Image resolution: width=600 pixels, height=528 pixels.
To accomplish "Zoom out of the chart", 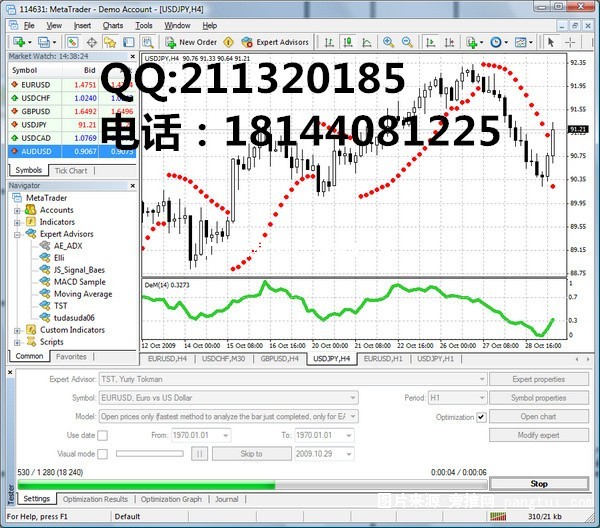I will tap(407, 42).
